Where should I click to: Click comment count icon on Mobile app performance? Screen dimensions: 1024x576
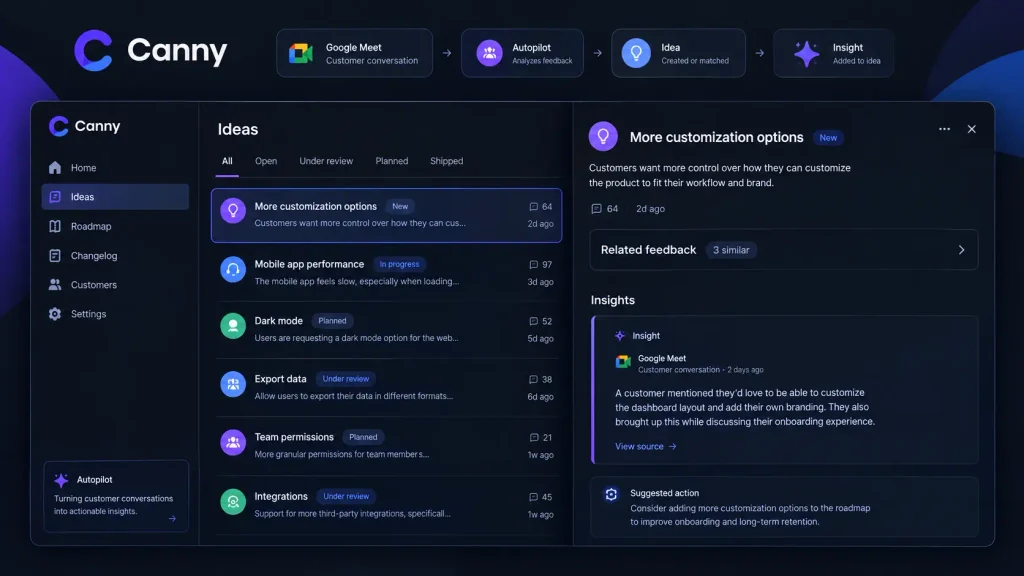(x=534, y=264)
